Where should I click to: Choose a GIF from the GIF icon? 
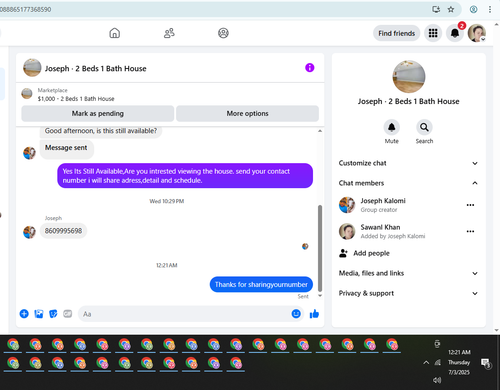pos(68,314)
